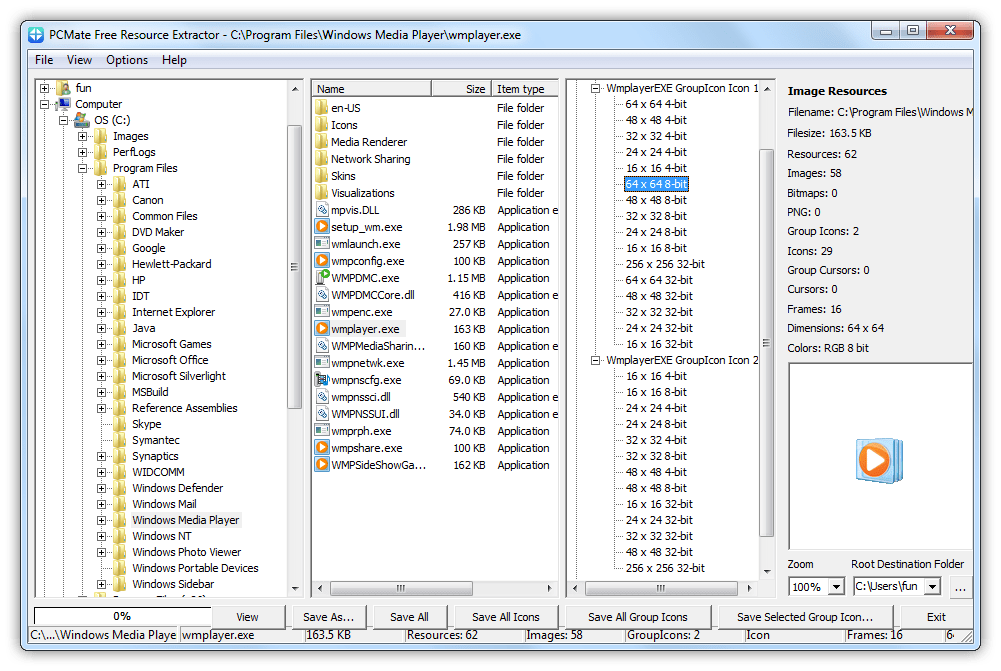Expand the Images folder node
The image size is (1001, 671).
pos(82,136)
